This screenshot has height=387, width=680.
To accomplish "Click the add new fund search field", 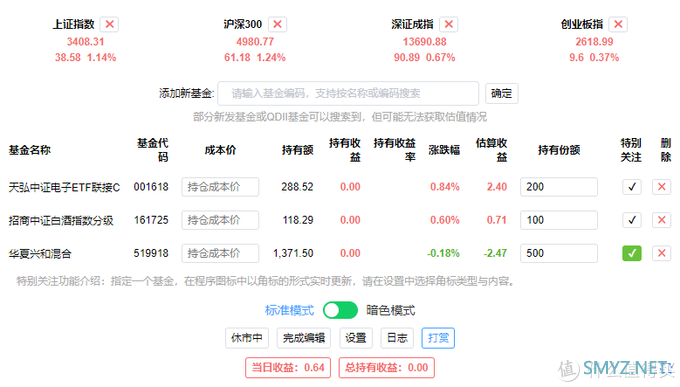I will pos(348,93).
